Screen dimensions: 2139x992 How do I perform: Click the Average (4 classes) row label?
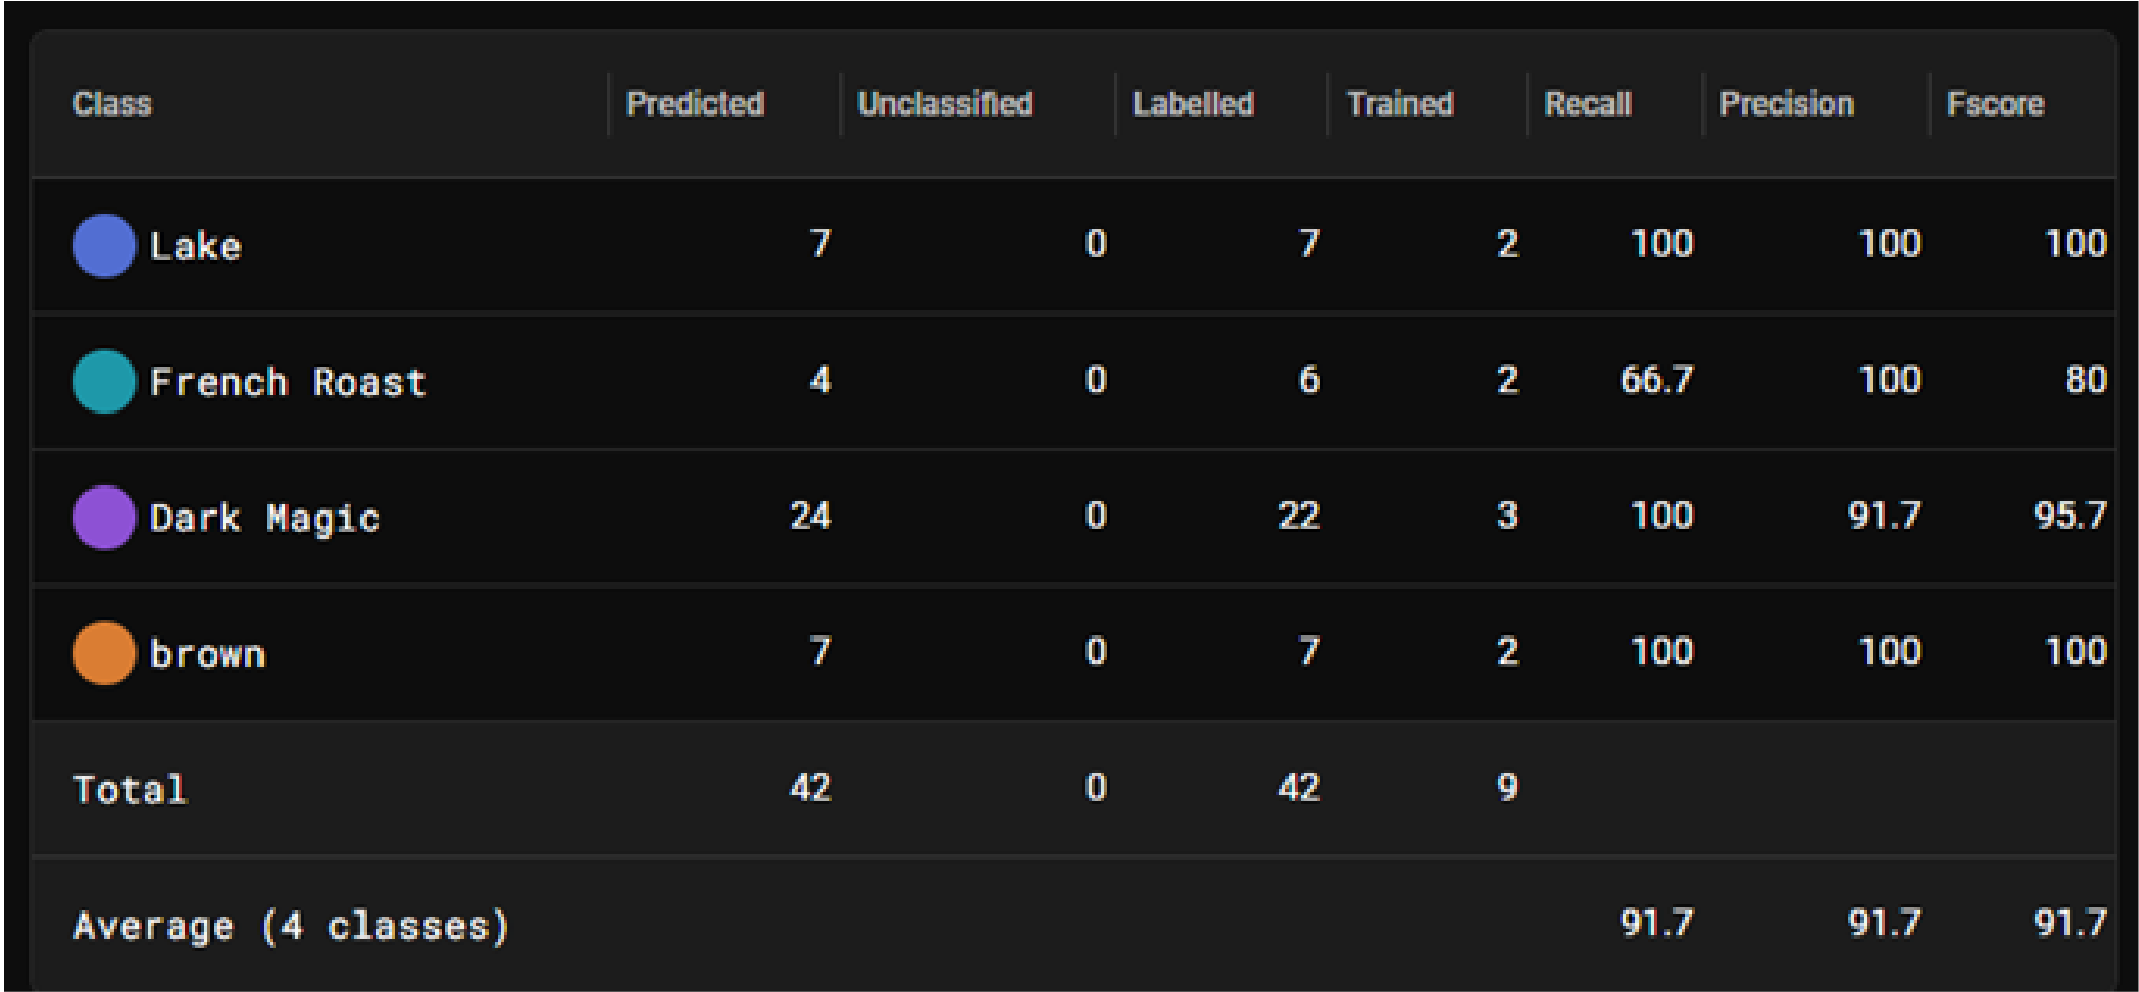point(292,926)
